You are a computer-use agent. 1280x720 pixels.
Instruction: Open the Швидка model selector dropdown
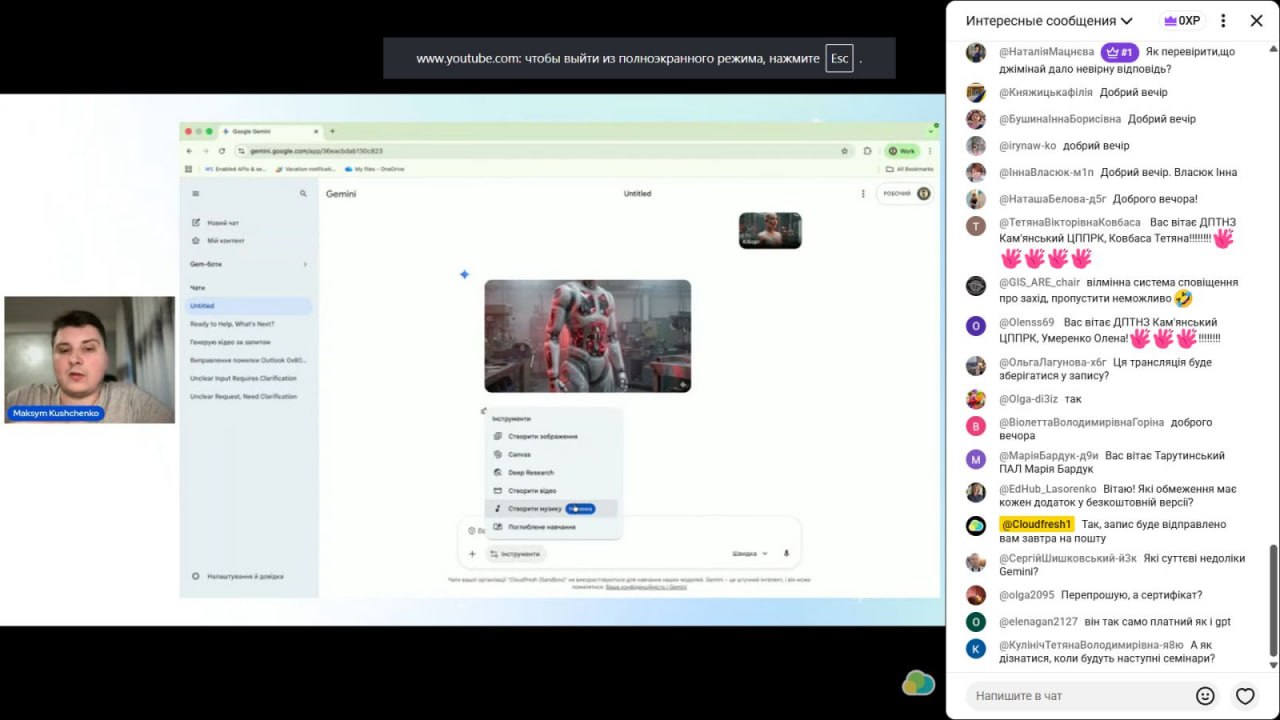[x=750, y=553]
